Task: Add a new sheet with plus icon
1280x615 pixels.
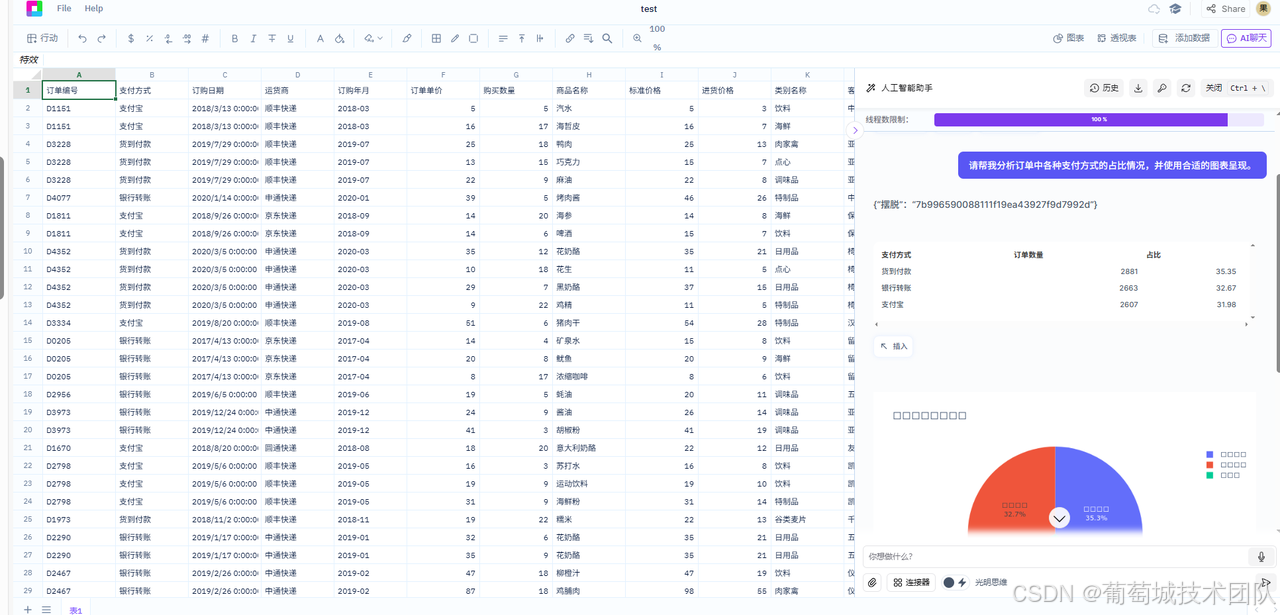Action: click(x=27, y=609)
